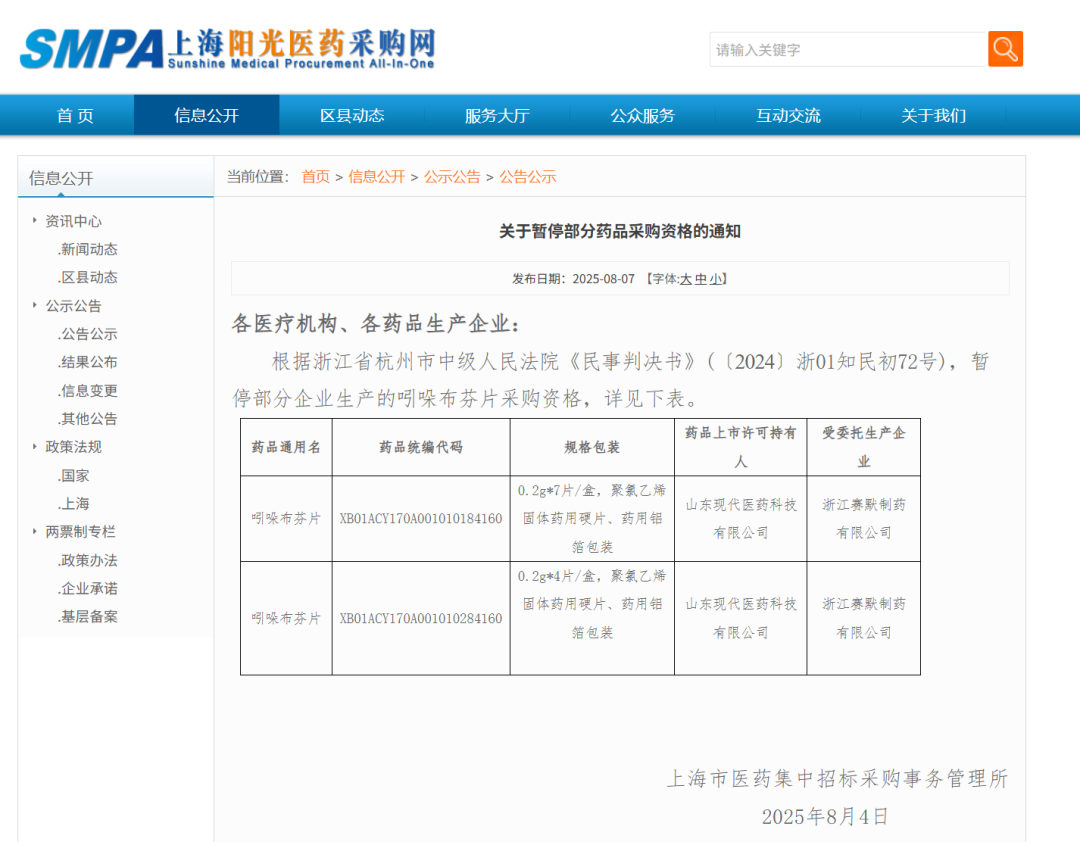The height and width of the screenshot is (842, 1080).
Task: Expand the 政策法规 sidebar section
Action: click(x=76, y=447)
